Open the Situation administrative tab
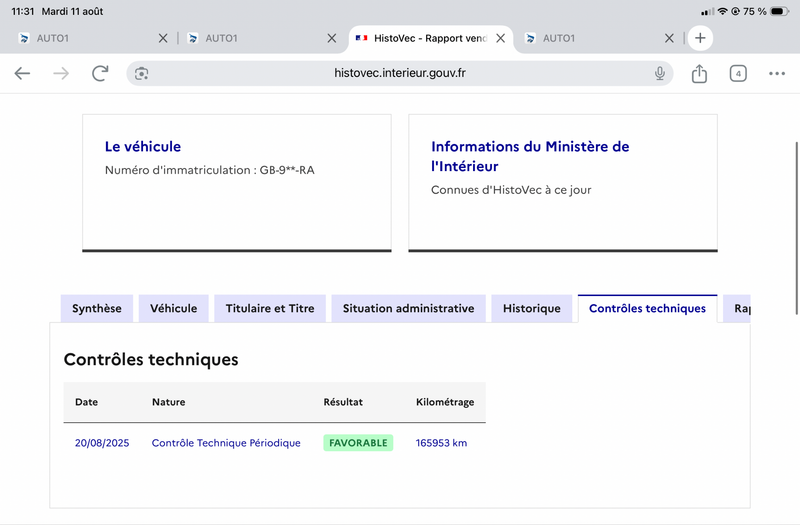The image size is (800, 525). point(408,308)
